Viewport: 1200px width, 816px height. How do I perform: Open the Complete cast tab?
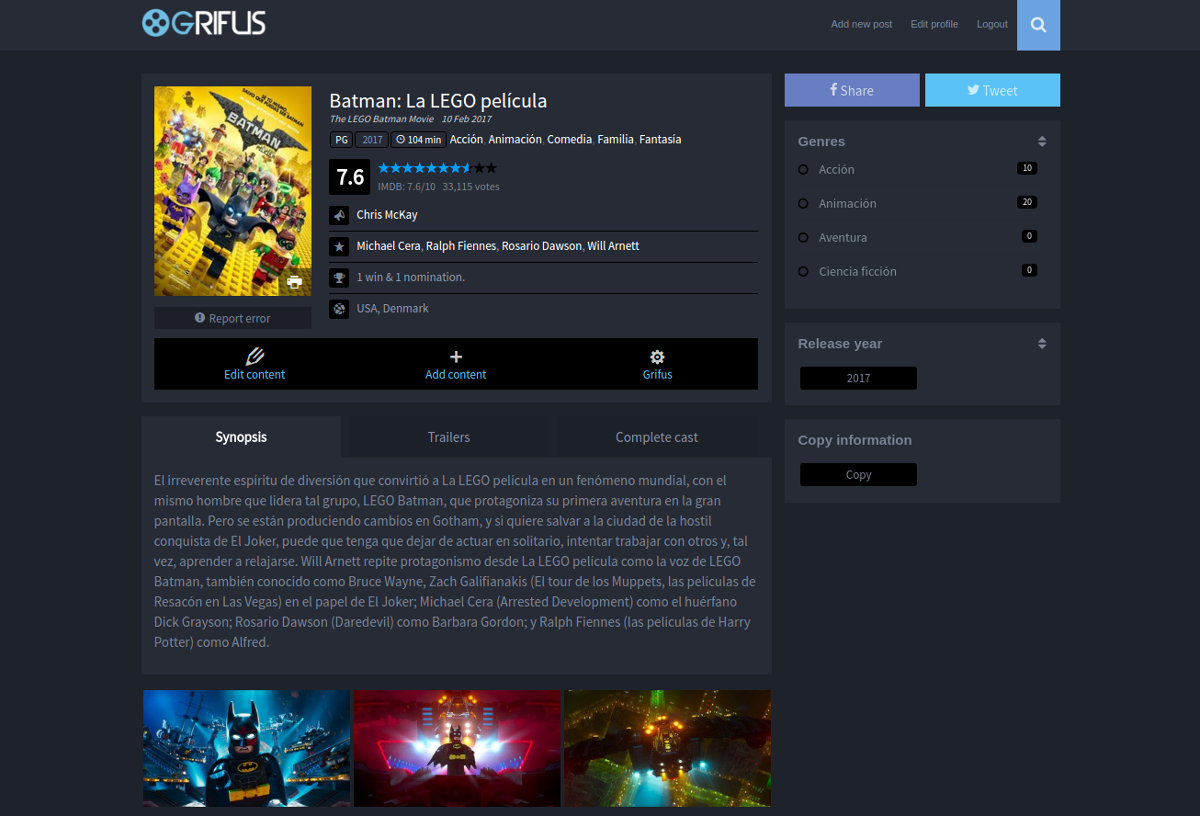656,437
